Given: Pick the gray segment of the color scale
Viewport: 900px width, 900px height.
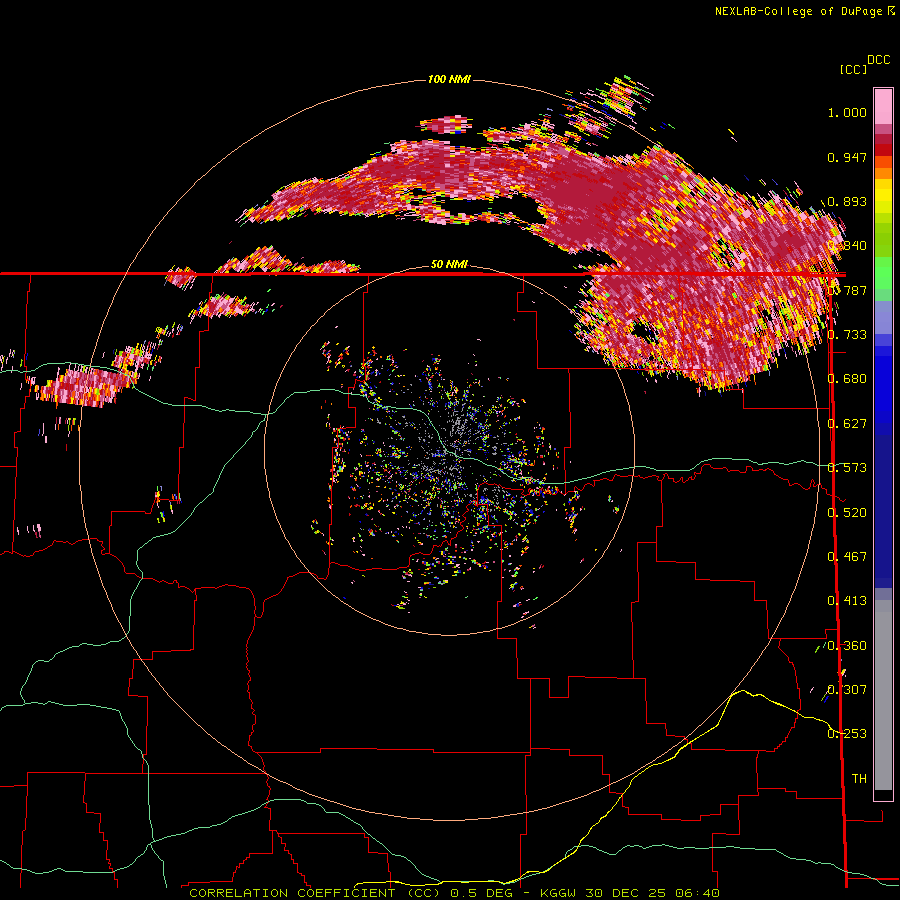Looking at the screenshot, I should pos(883,695).
